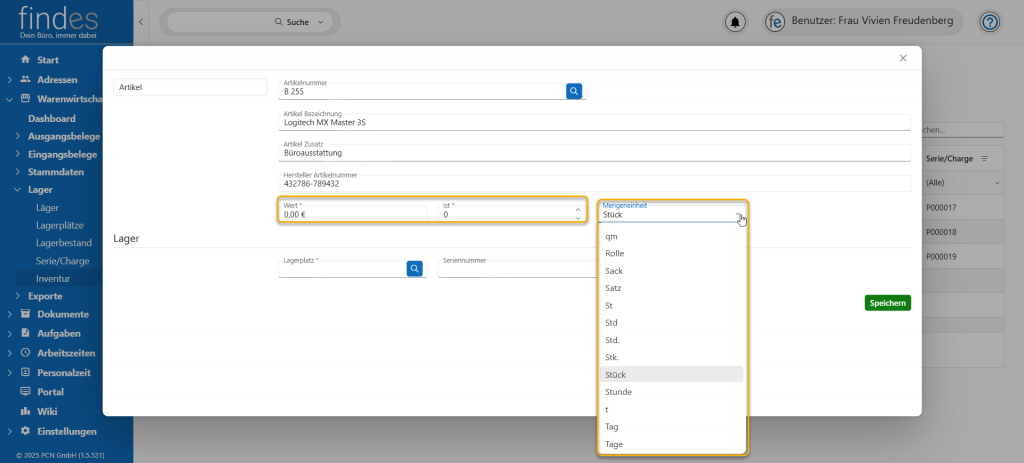Click the notification bell icon
Screen dimensions: 1024x463
pyautogui.click(x=737, y=22)
